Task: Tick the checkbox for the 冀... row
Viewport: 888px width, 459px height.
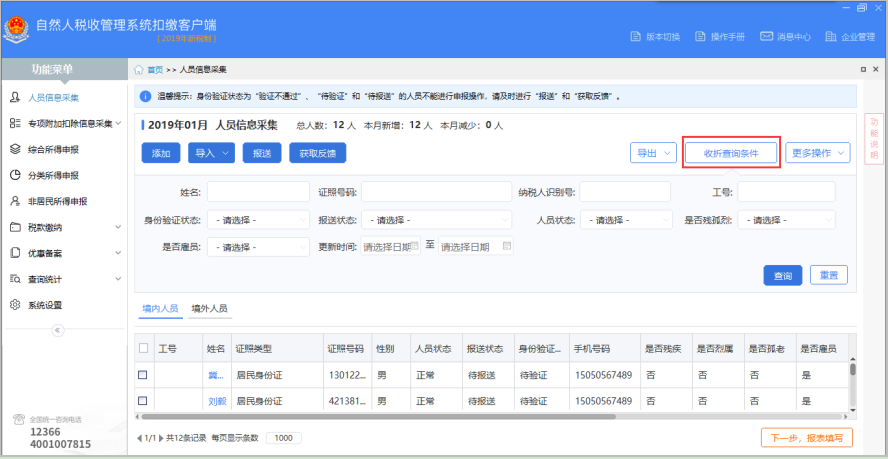Action: (143, 375)
